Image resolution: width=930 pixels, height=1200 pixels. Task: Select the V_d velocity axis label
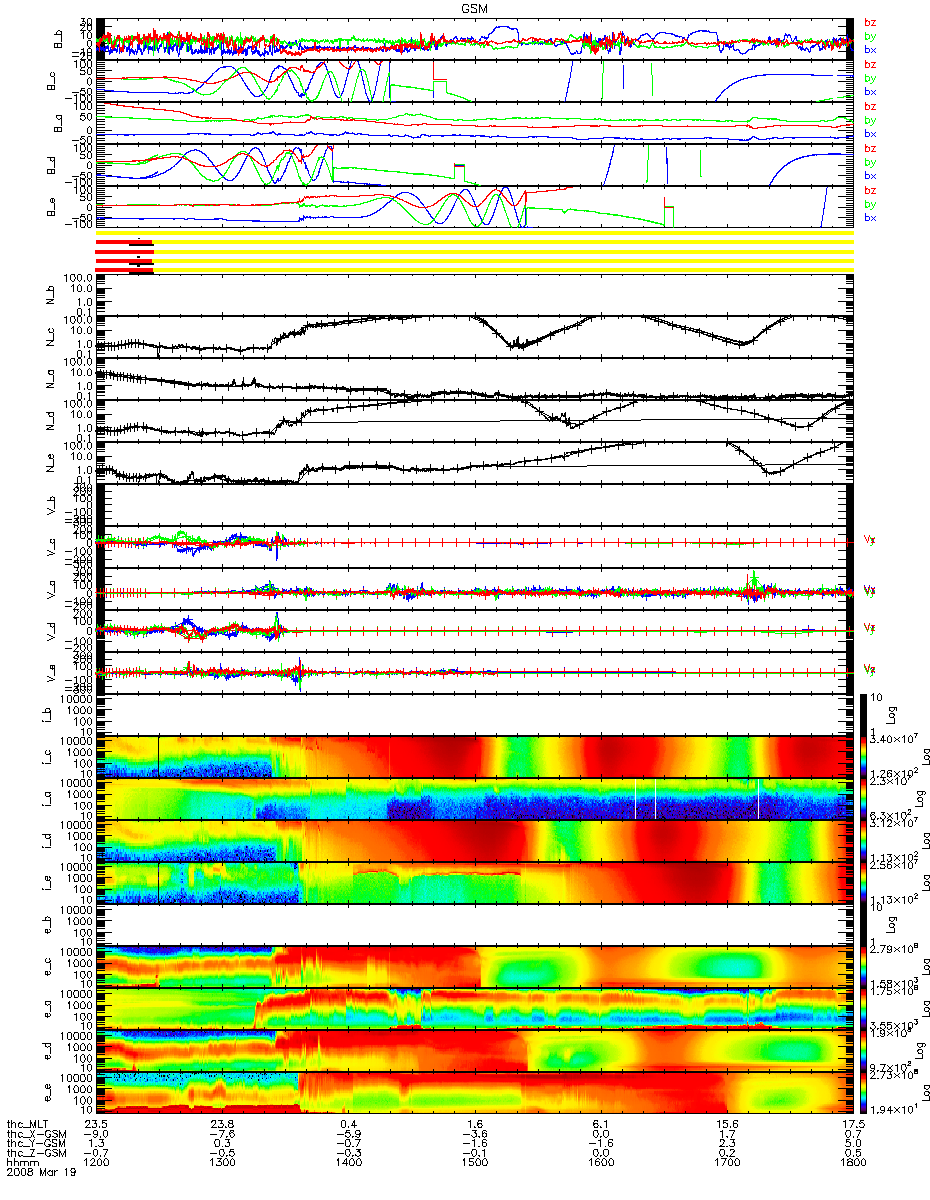tap(51, 630)
